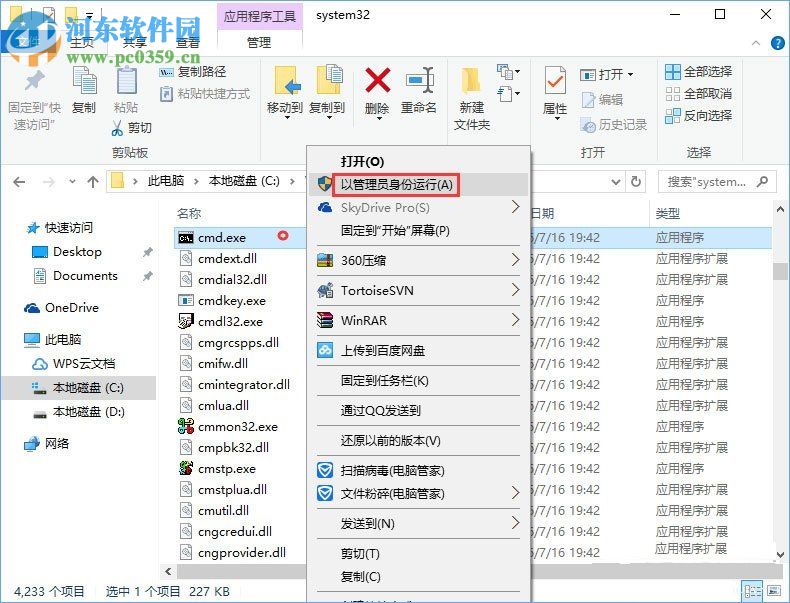The image size is (790, 603).
Task: Click the Refresh button beside address bar
Action: [x=636, y=181]
